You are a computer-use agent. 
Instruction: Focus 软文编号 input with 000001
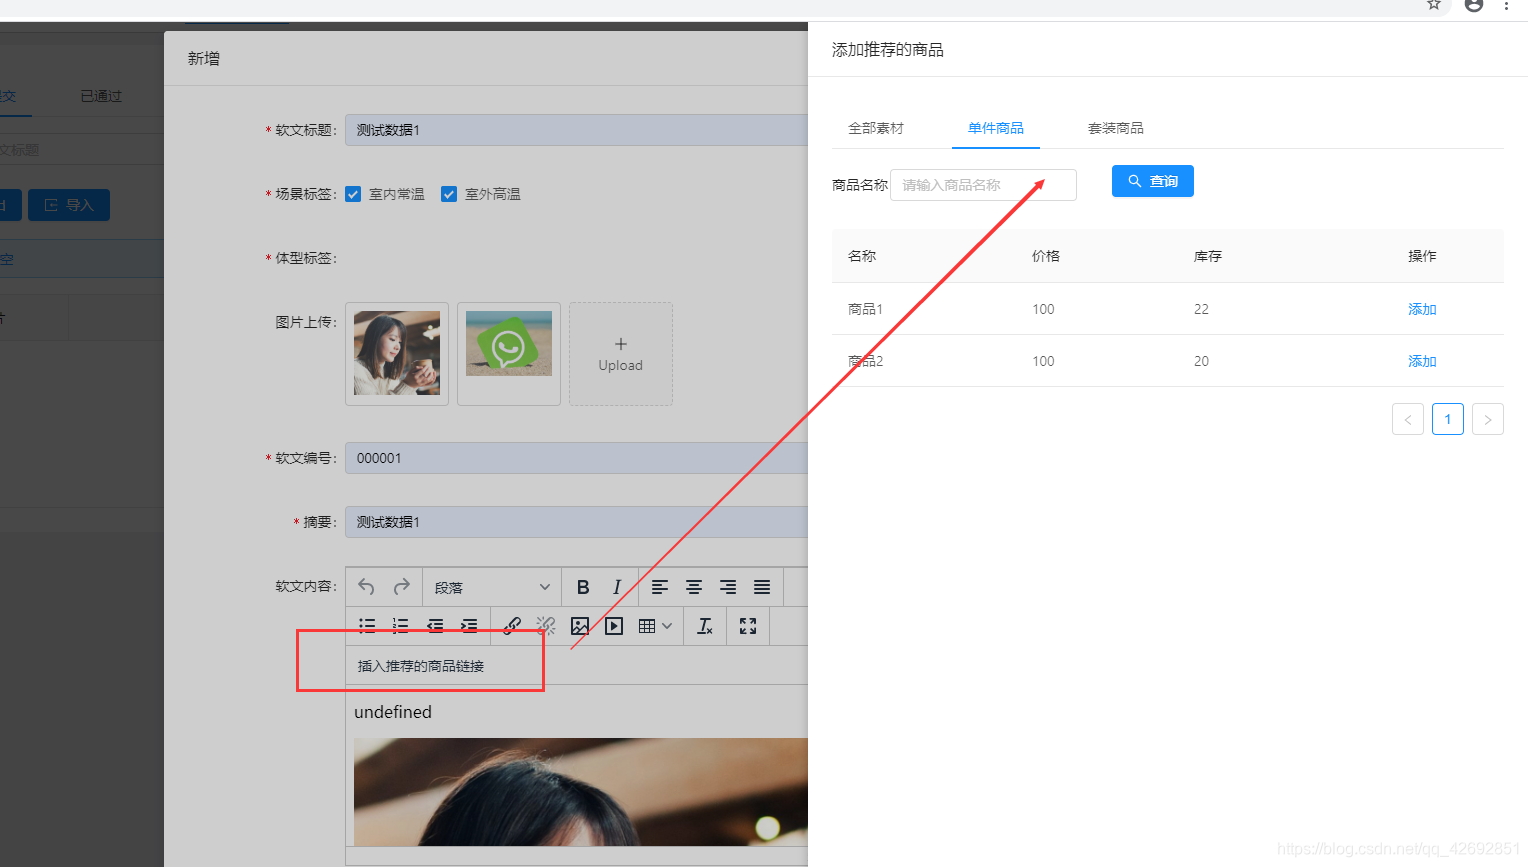click(x=576, y=458)
